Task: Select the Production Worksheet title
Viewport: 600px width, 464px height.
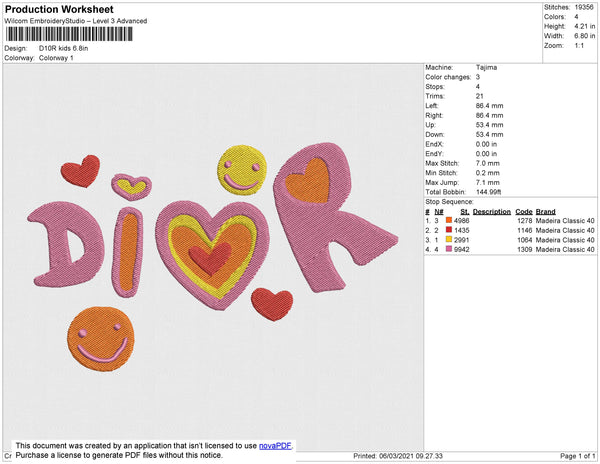Action: pos(59,9)
